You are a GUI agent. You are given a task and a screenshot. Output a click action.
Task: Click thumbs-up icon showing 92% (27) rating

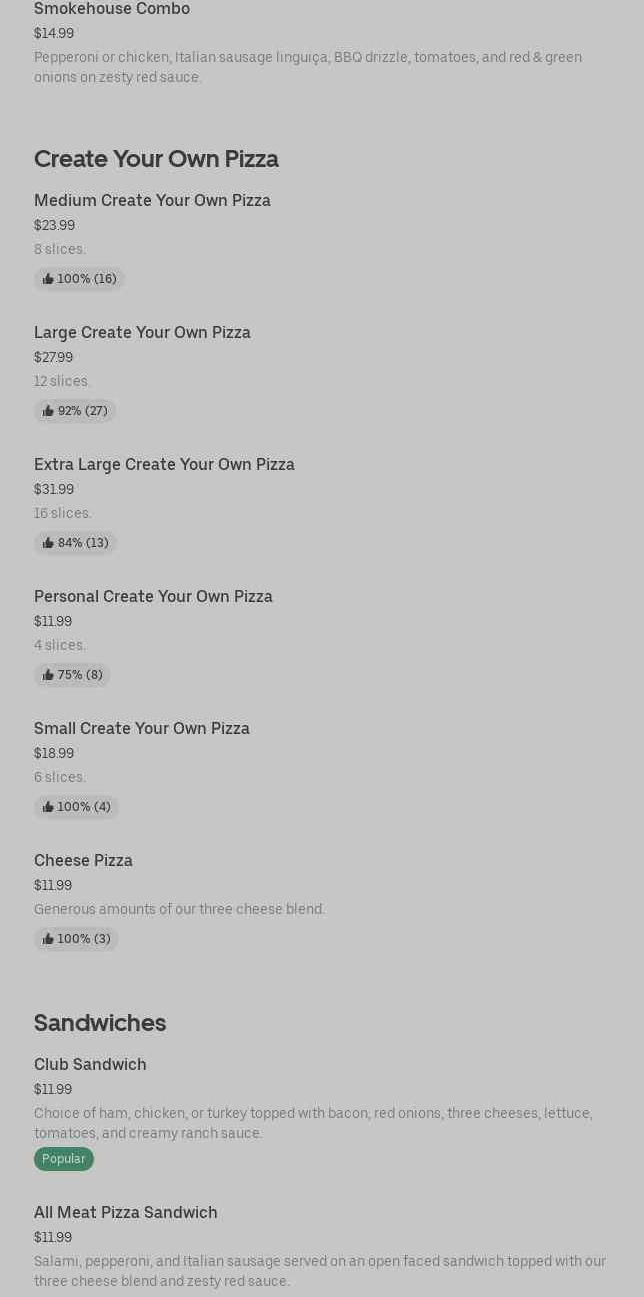pos(48,411)
